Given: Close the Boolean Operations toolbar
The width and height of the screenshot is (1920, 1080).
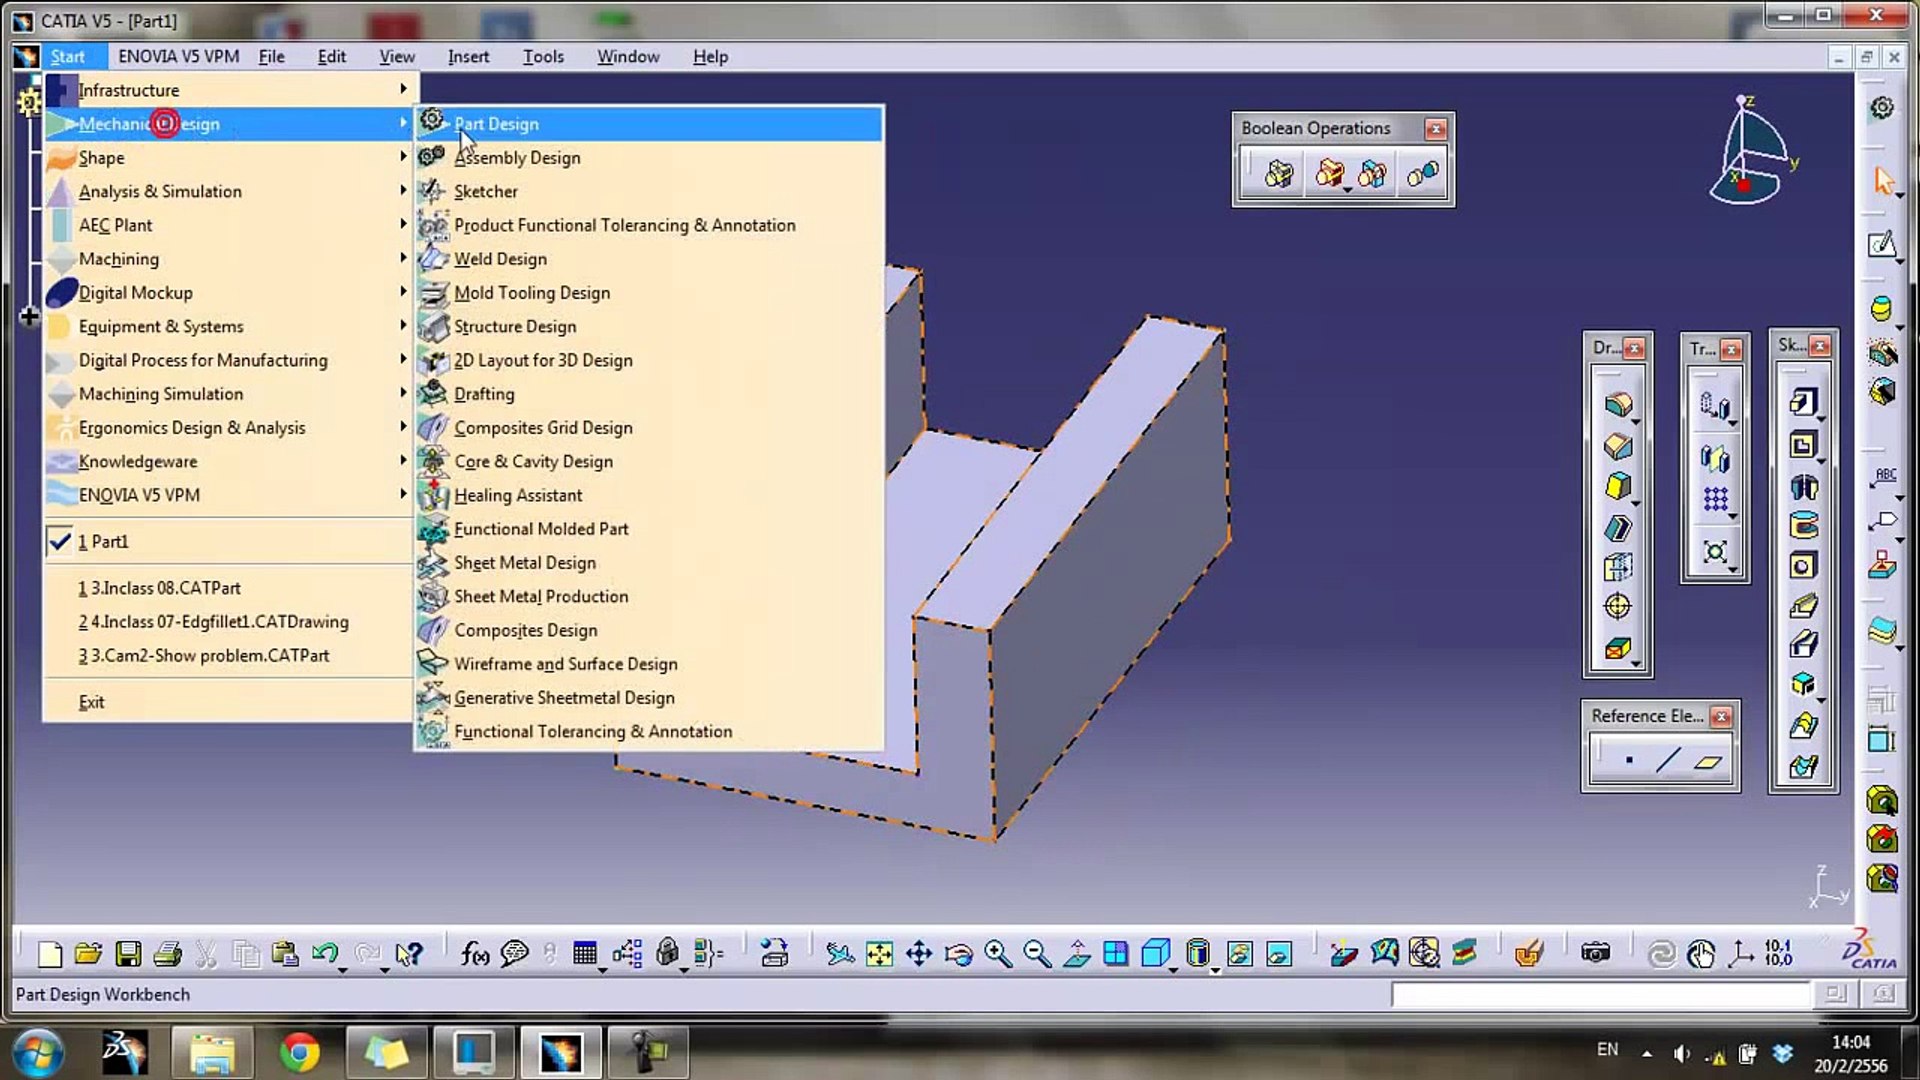Looking at the screenshot, I should click(1436, 129).
